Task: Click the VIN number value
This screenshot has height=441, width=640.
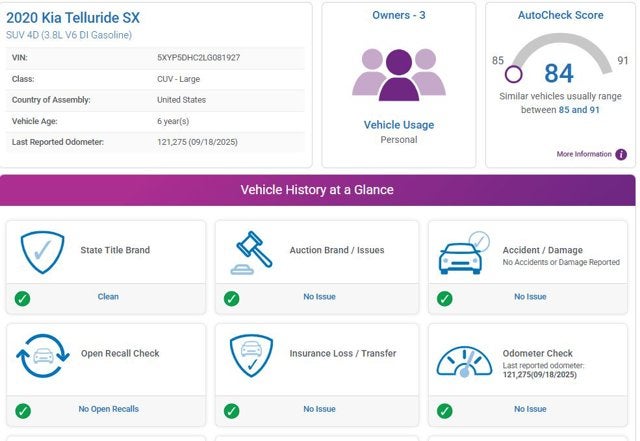Action: (x=198, y=57)
